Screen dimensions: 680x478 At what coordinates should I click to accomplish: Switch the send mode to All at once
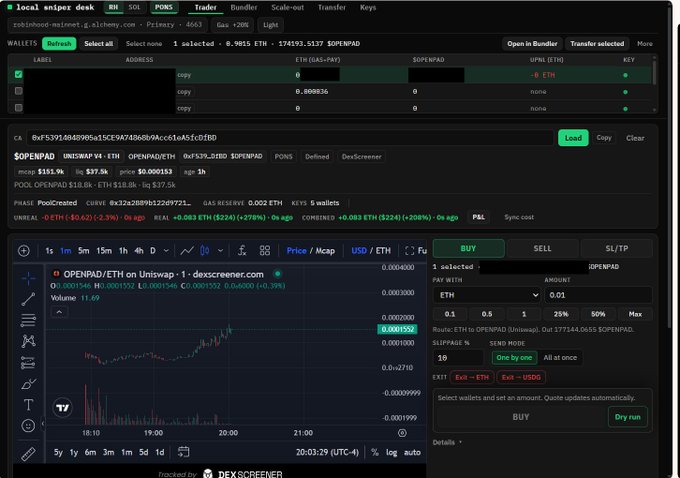click(560, 358)
